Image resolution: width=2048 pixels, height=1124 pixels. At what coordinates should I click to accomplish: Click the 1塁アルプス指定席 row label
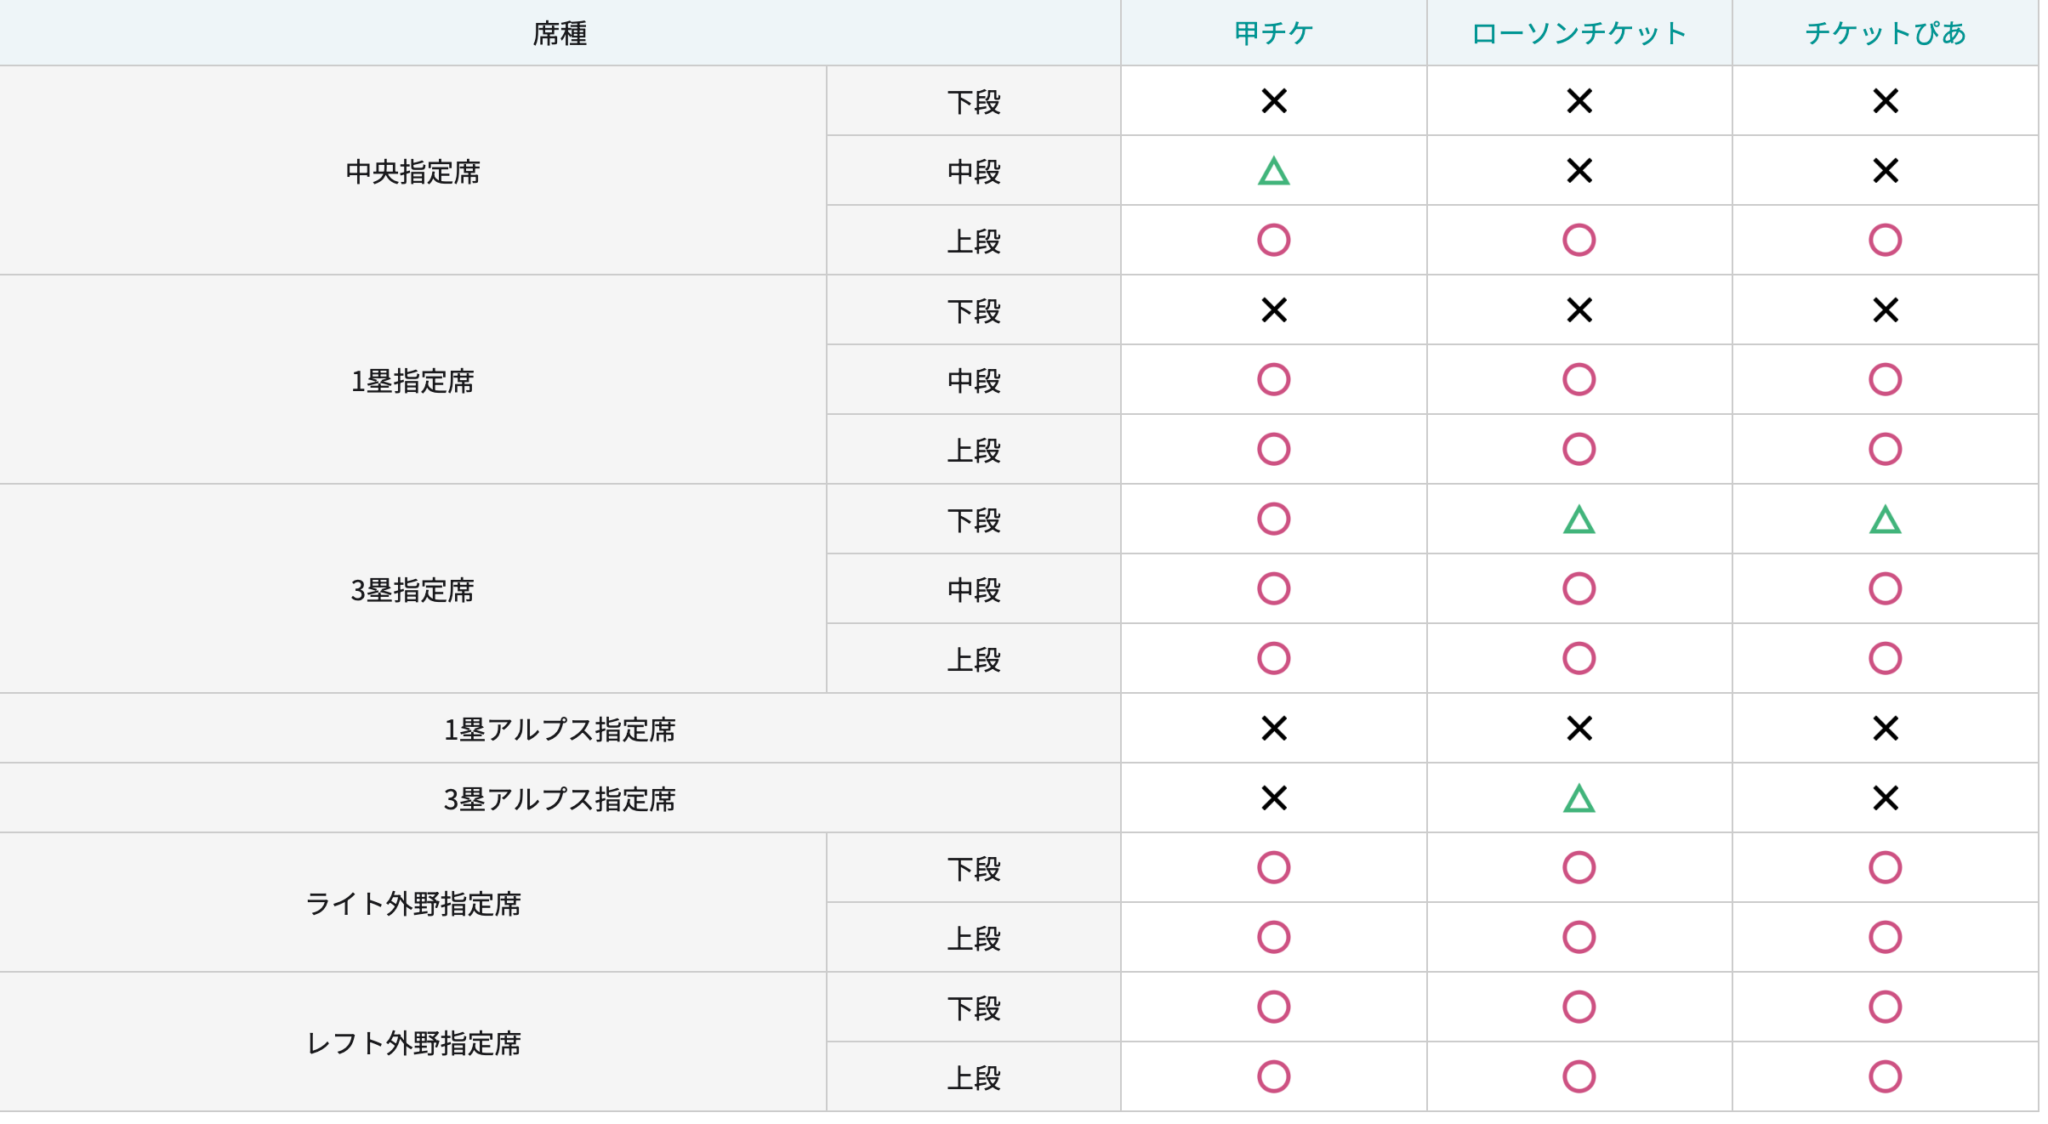(559, 730)
